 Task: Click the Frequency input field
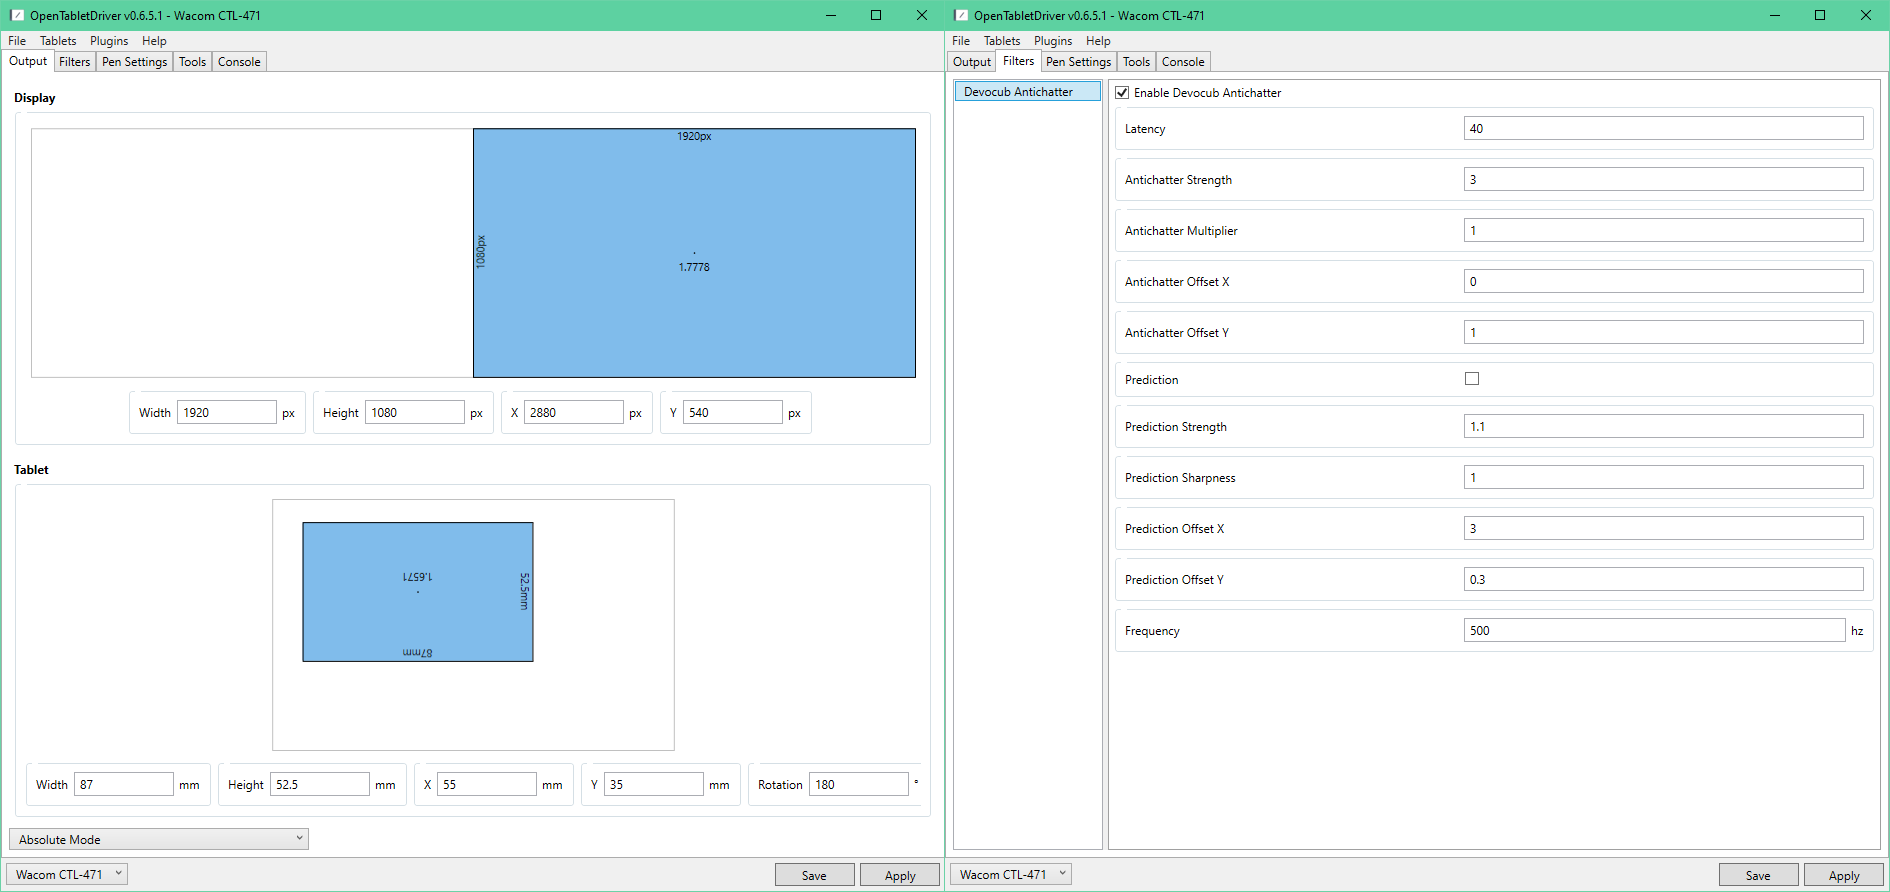(1653, 631)
